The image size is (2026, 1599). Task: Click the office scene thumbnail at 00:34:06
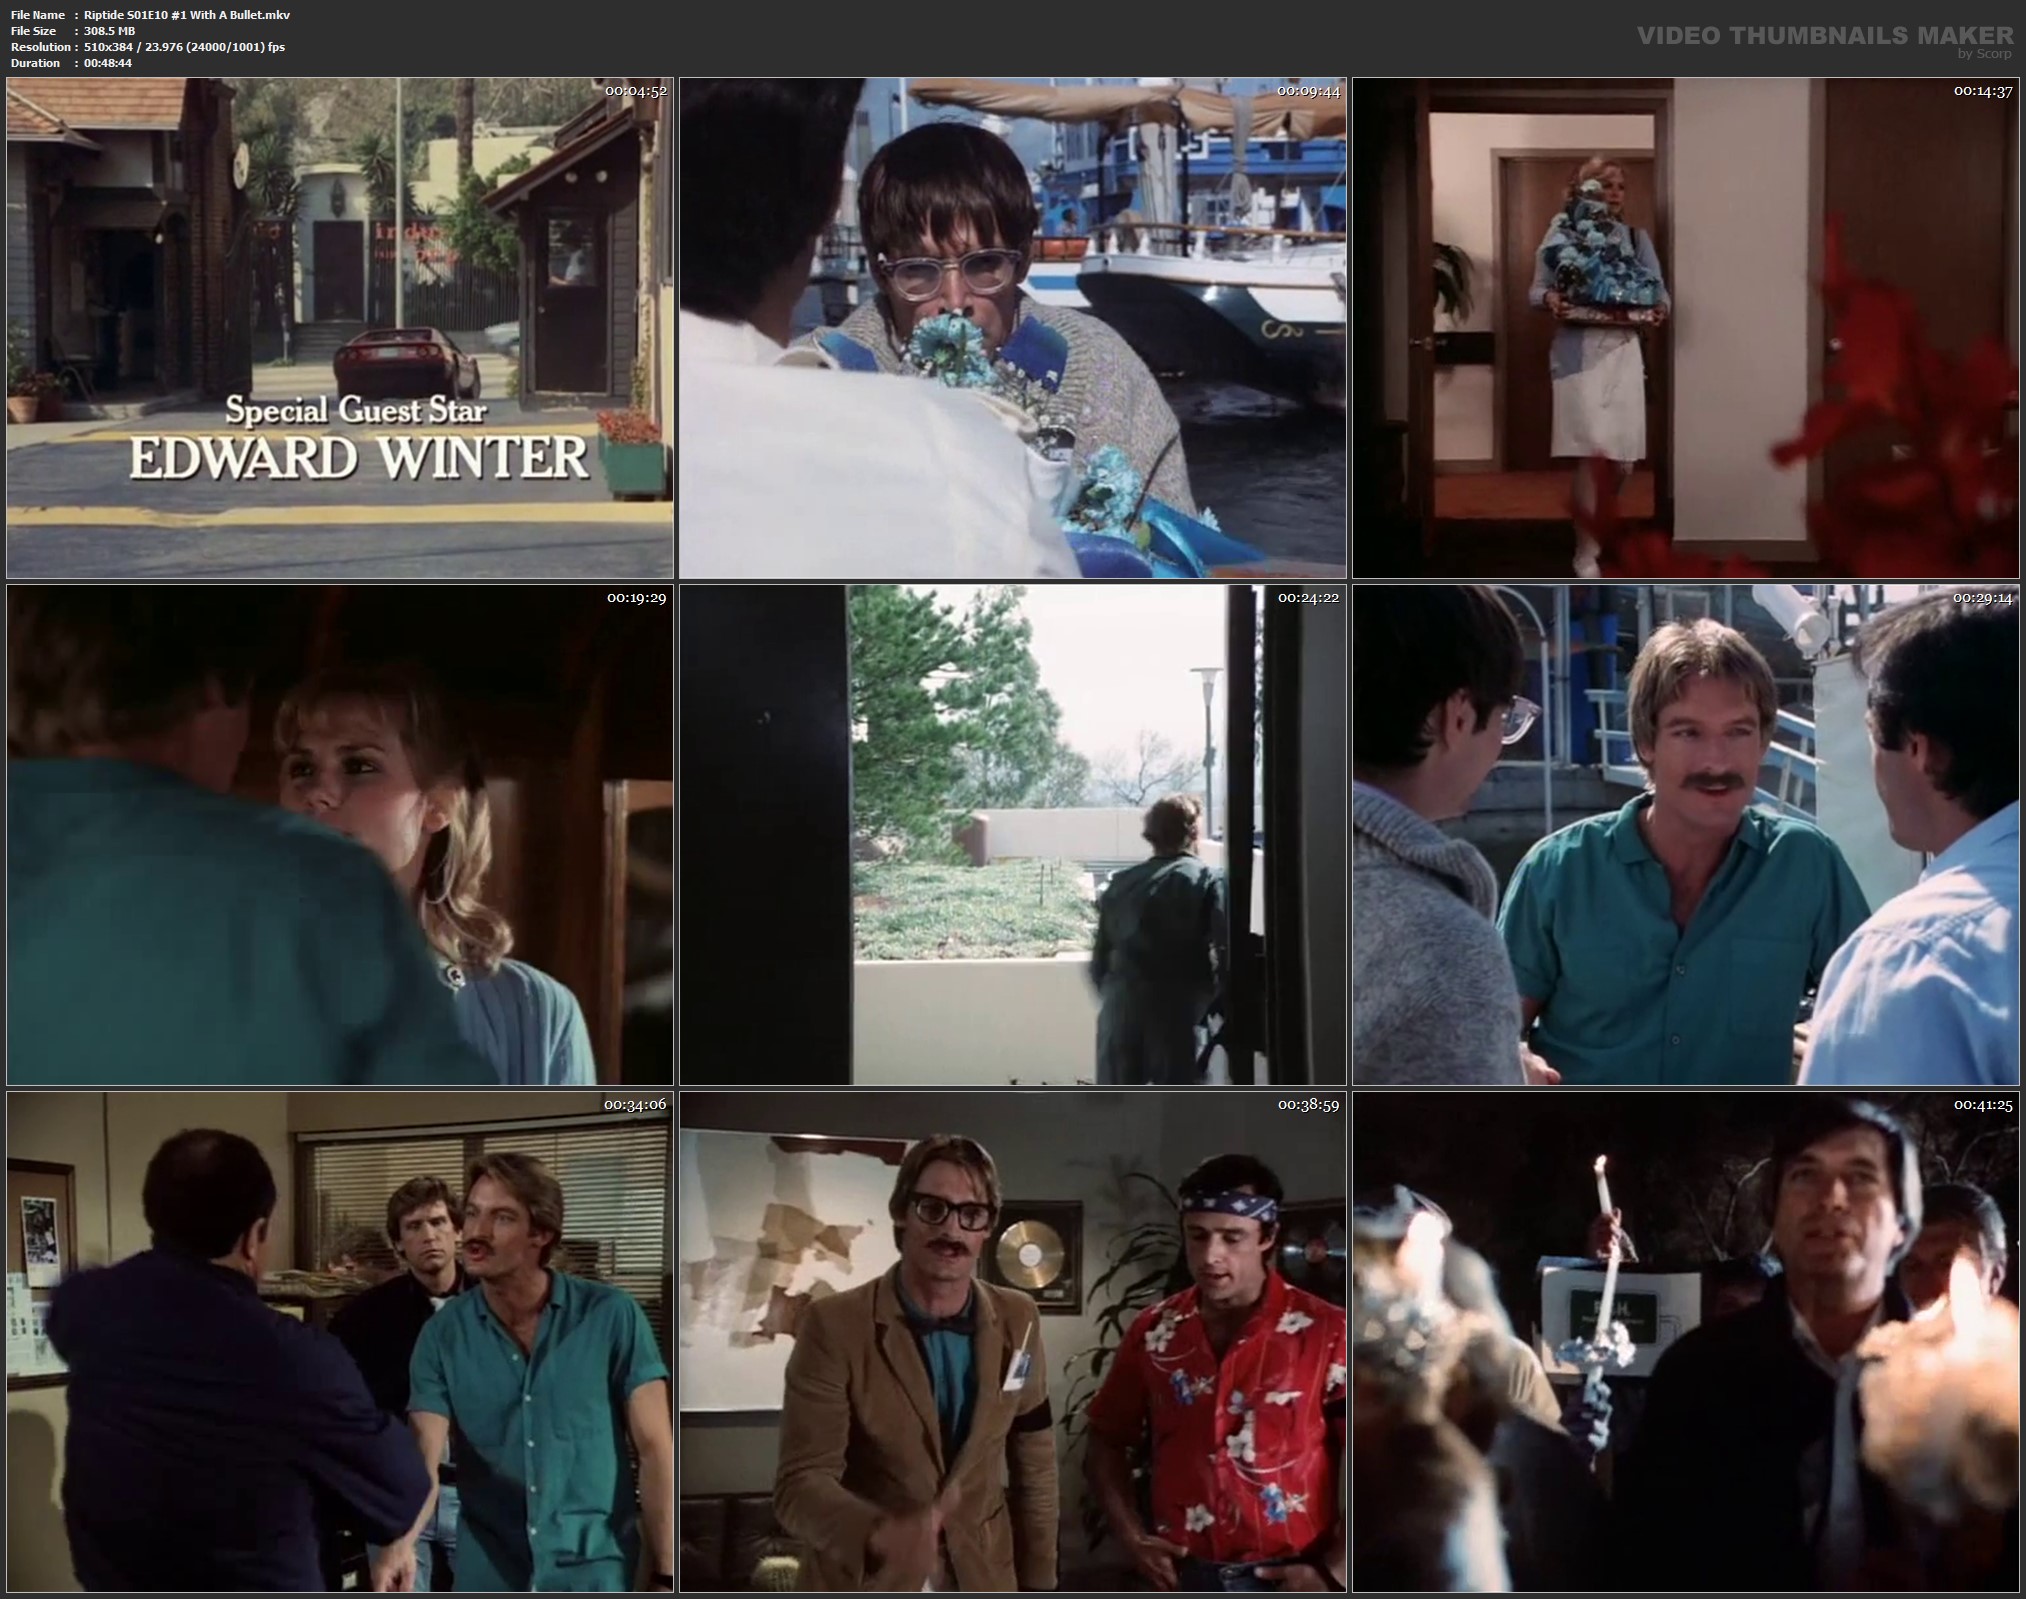click(339, 1342)
